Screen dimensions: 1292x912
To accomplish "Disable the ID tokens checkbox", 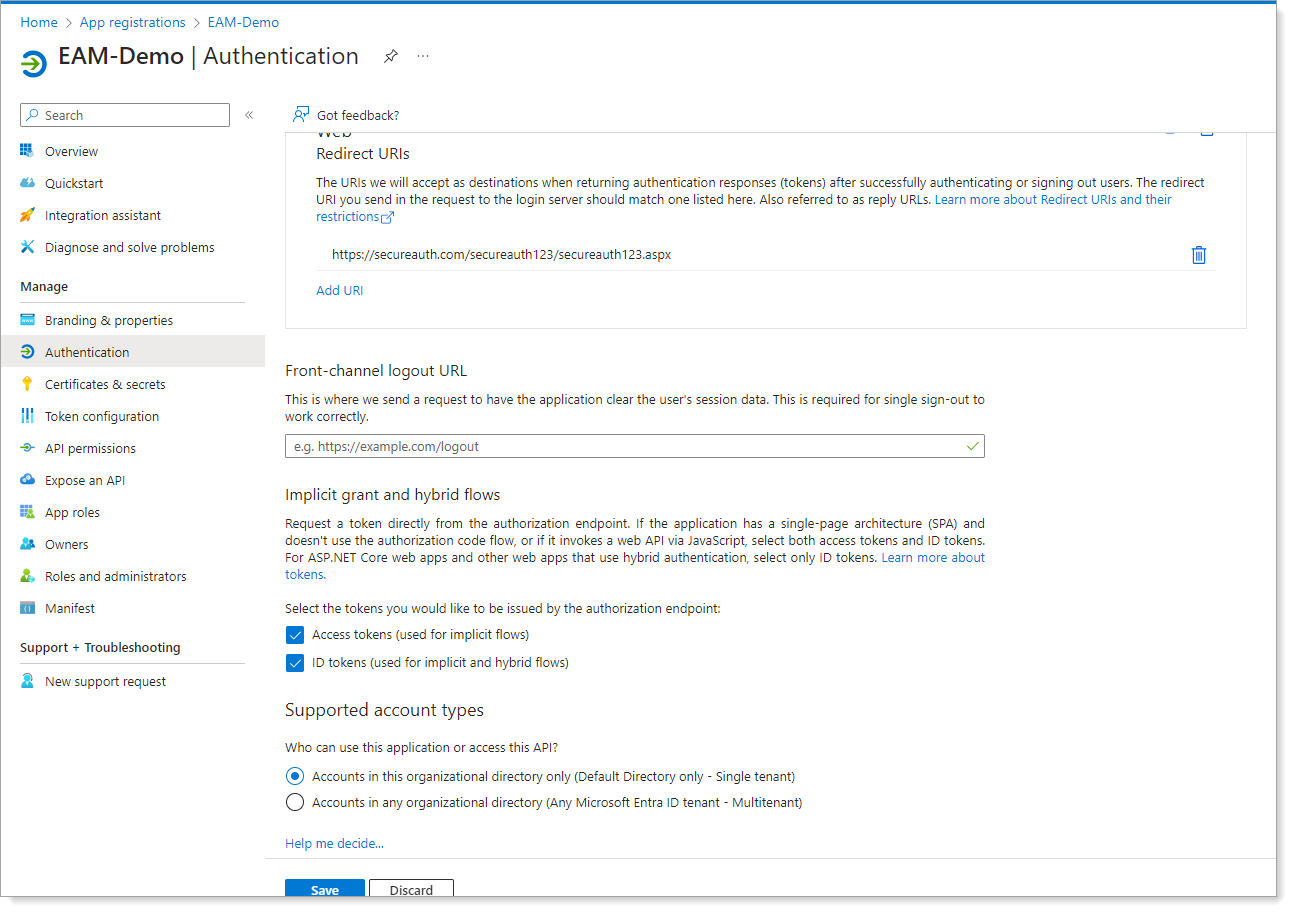I will point(295,662).
